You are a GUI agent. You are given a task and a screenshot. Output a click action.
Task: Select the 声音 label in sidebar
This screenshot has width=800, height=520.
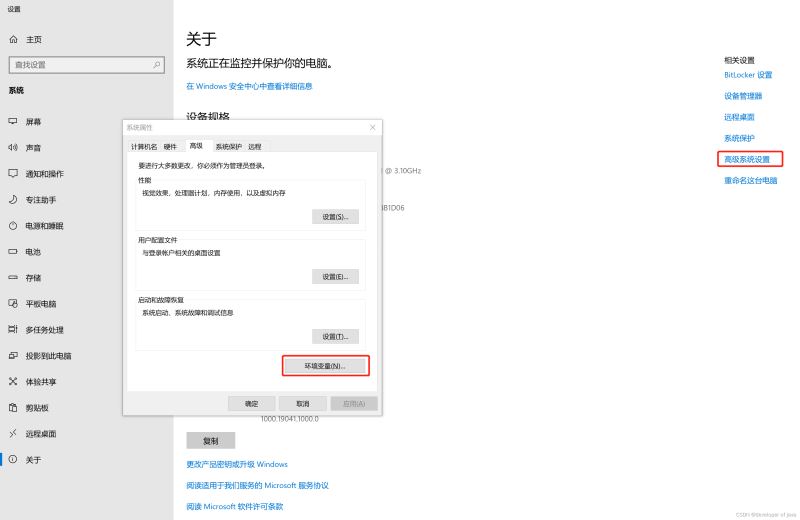point(33,147)
